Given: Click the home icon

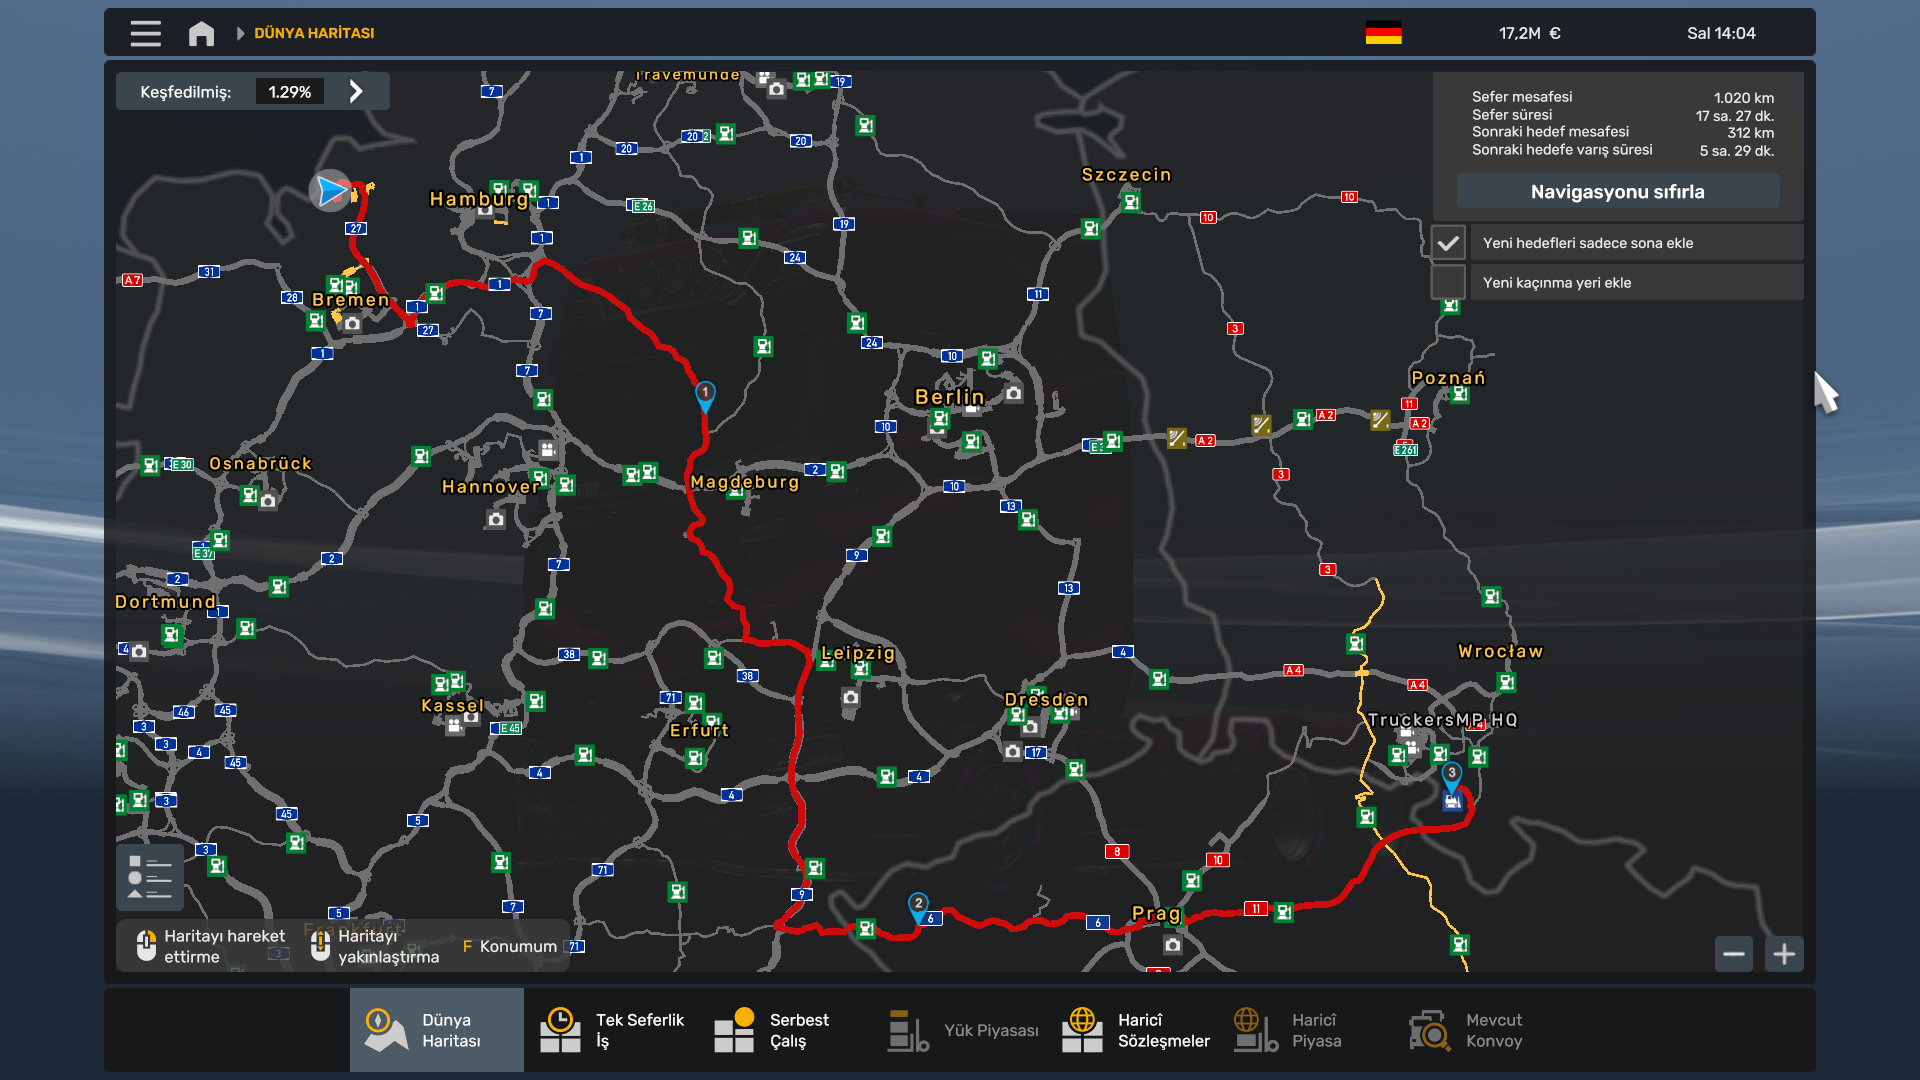Looking at the screenshot, I should click(201, 33).
